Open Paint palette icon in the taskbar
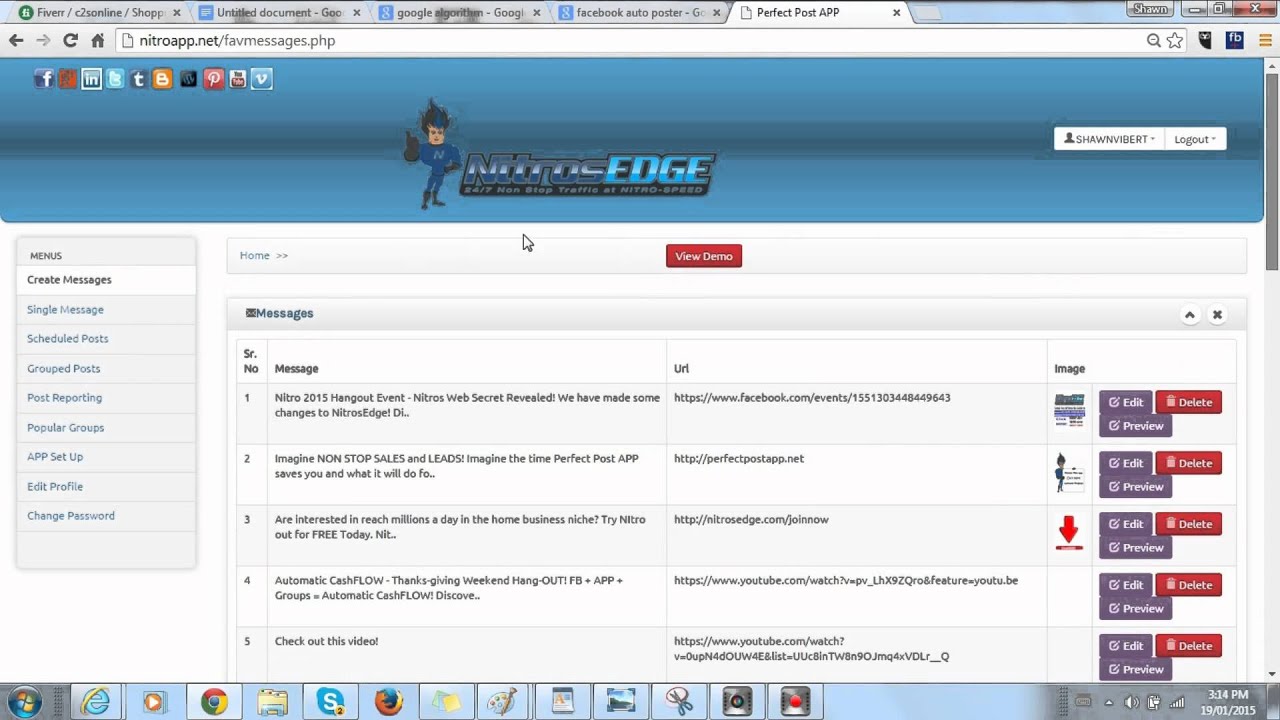 pos(500,702)
